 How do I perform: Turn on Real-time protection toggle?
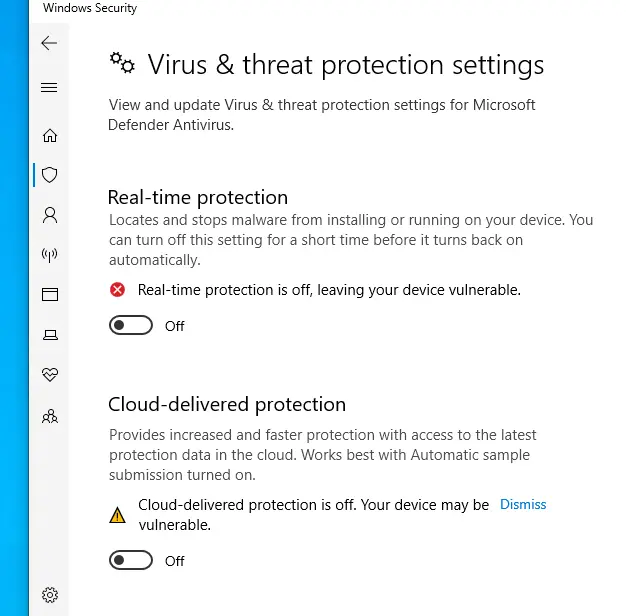(x=131, y=326)
